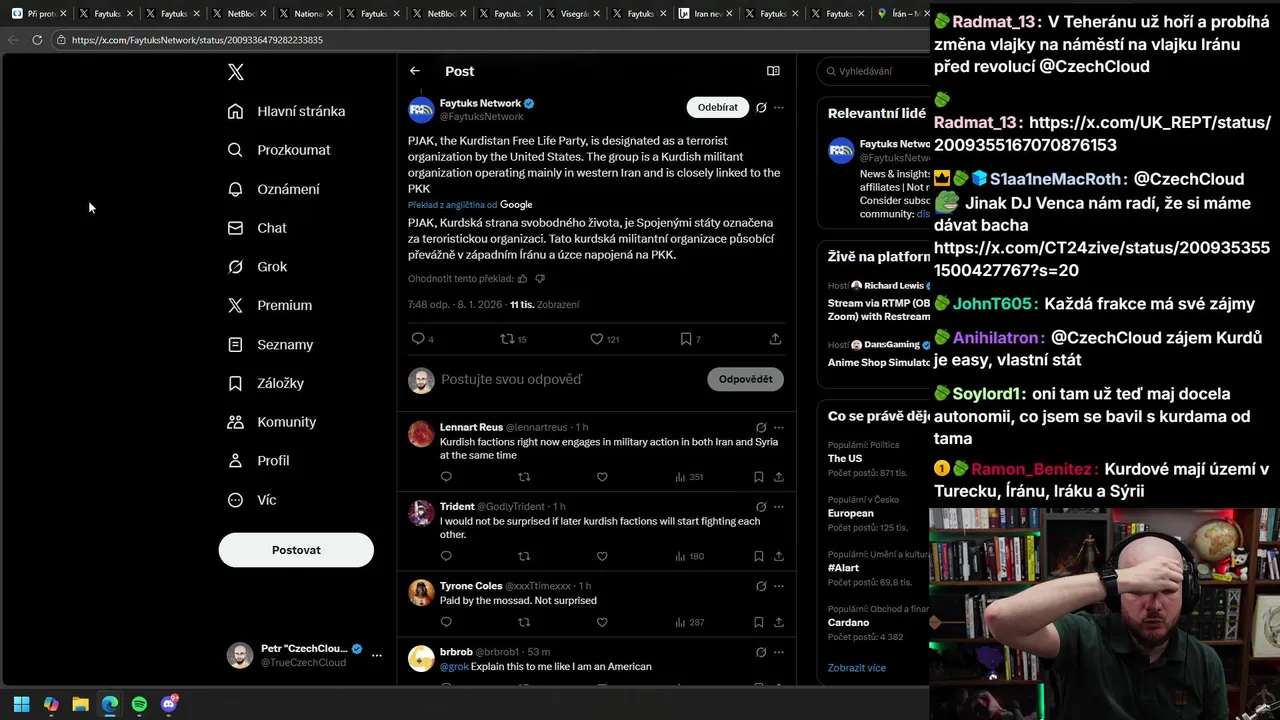This screenshot has height=720, width=1280.
Task: Click view count 351 on Lennart reply
Action: pos(690,477)
